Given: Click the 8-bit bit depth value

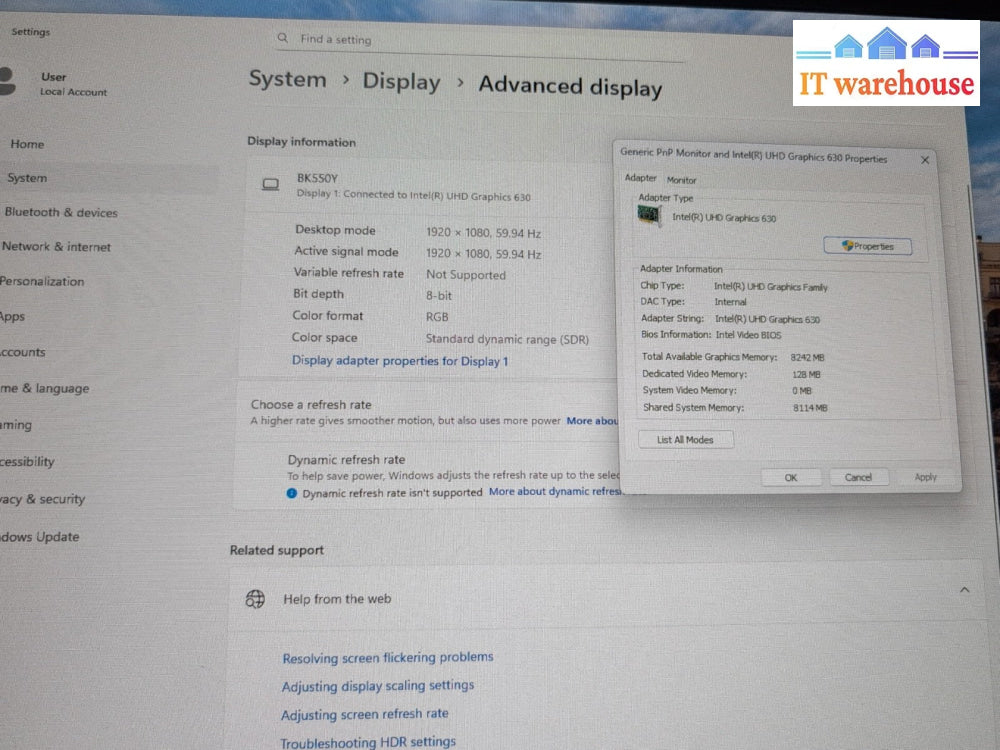Looking at the screenshot, I should pos(439,296).
